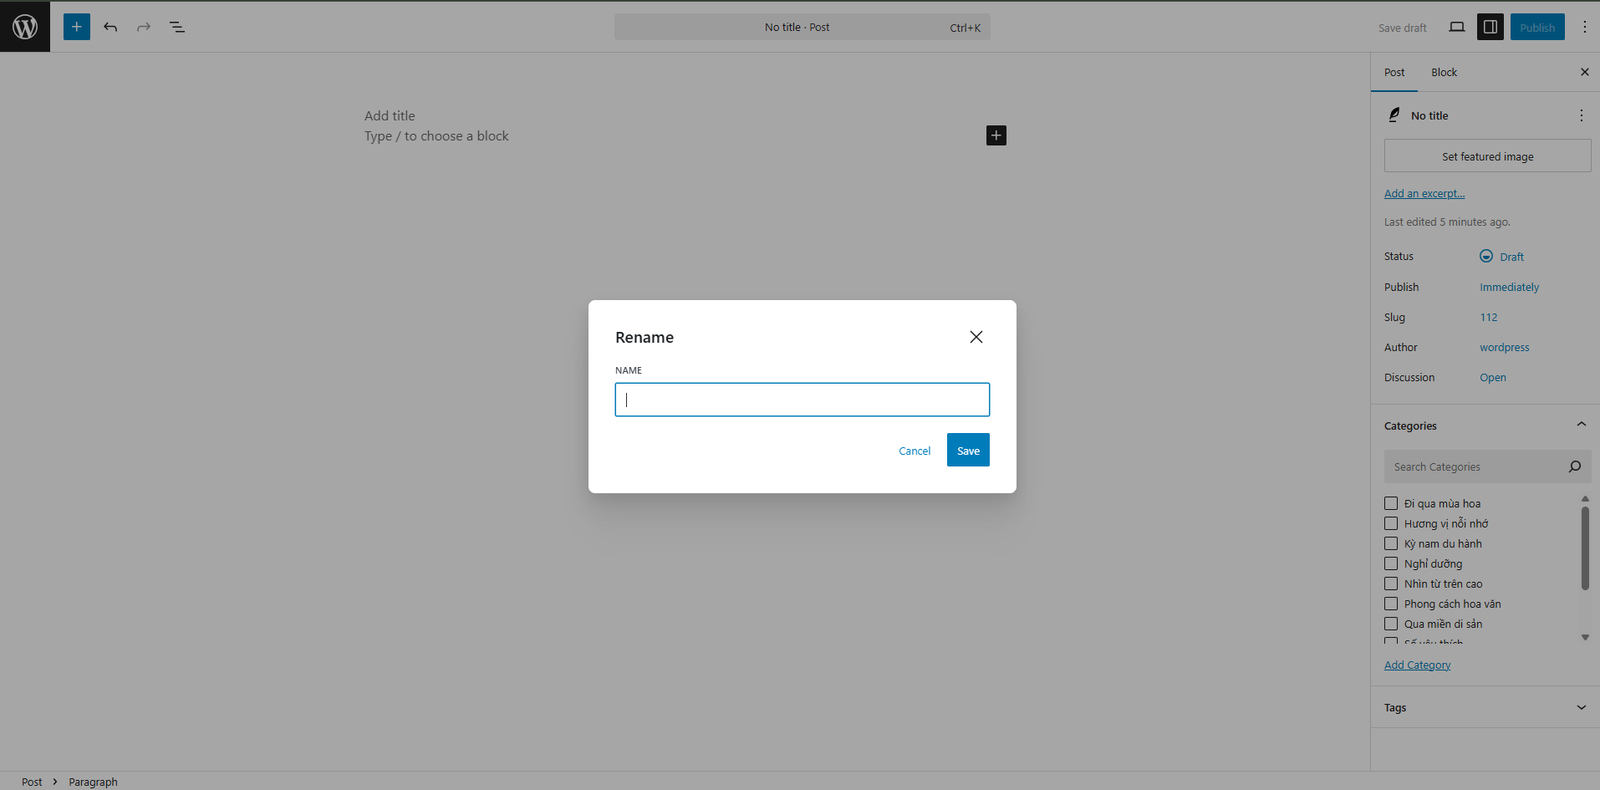
Task: Close the Rename dialog with X
Action: point(976,337)
